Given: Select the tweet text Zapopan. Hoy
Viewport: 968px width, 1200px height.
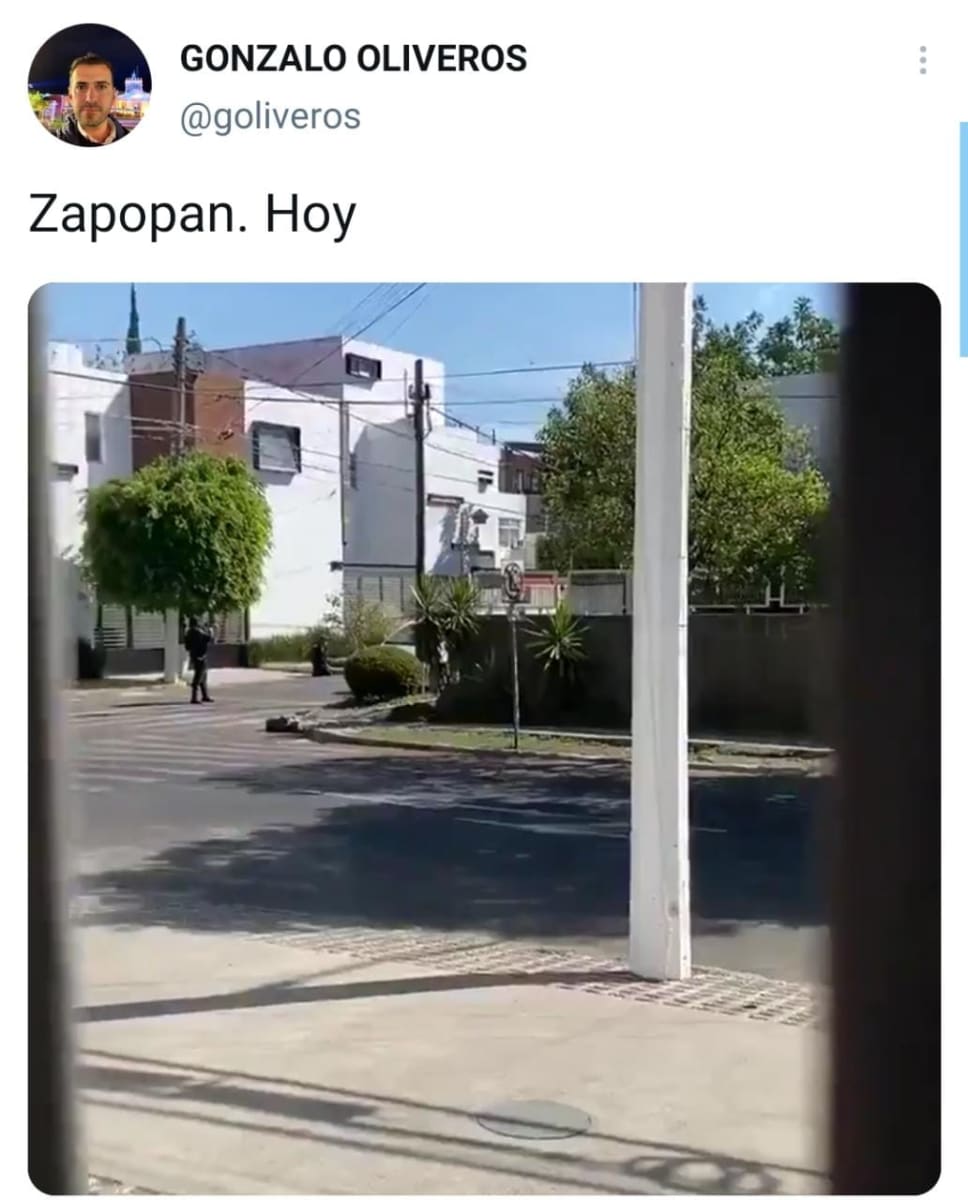Looking at the screenshot, I should [x=192, y=214].
